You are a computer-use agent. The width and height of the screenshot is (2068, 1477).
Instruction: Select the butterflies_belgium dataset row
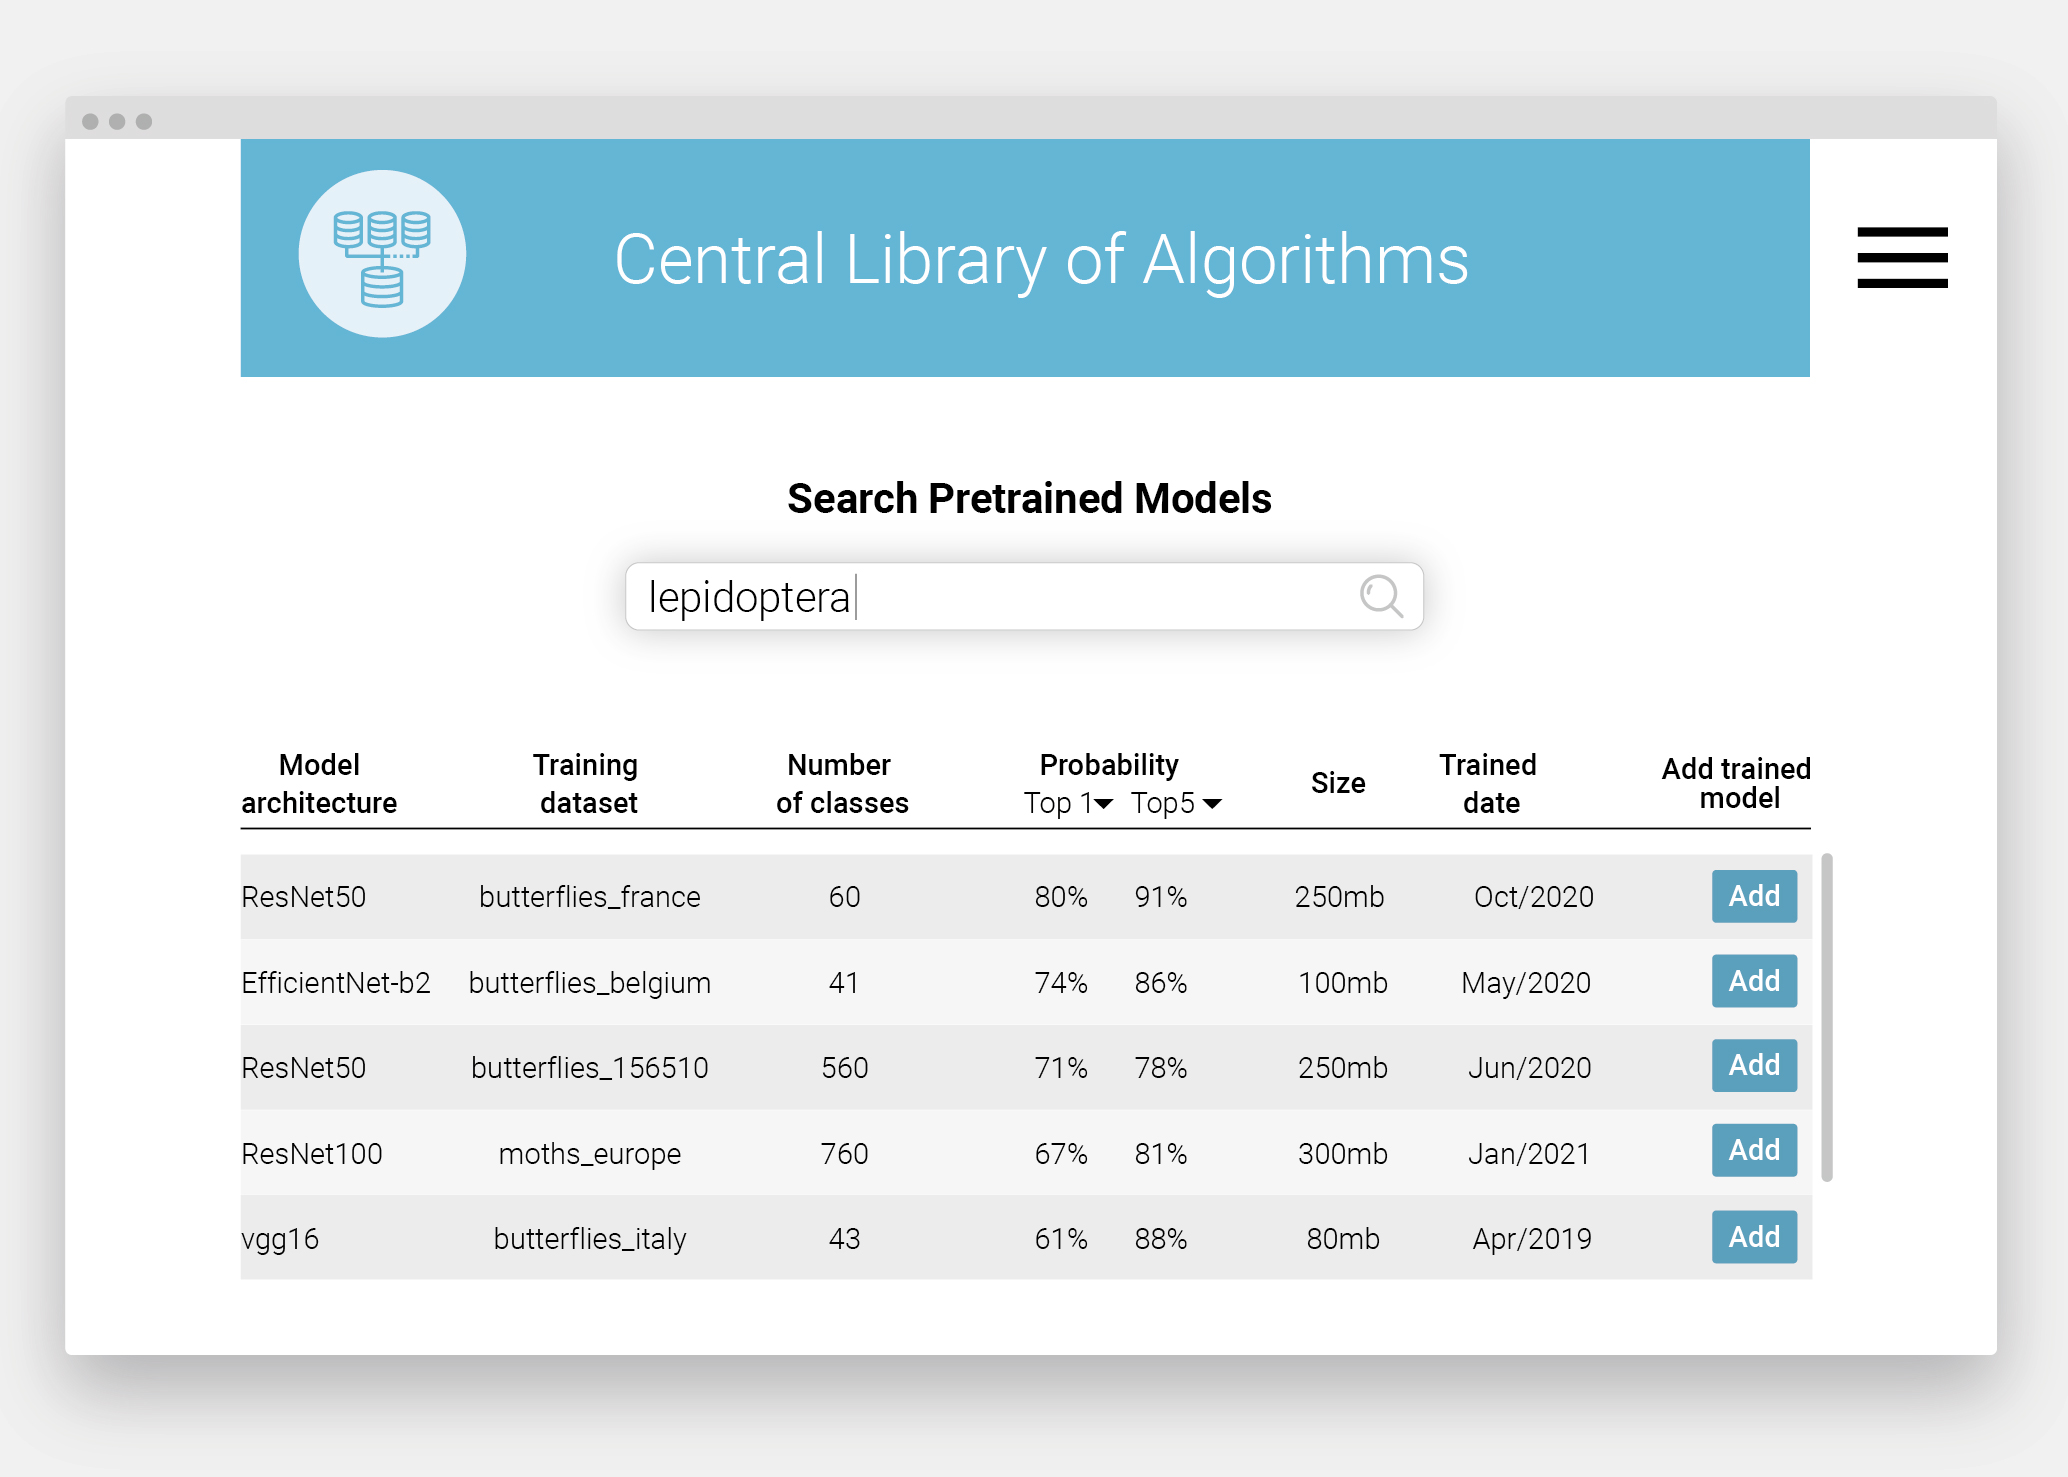(1026, 982)
